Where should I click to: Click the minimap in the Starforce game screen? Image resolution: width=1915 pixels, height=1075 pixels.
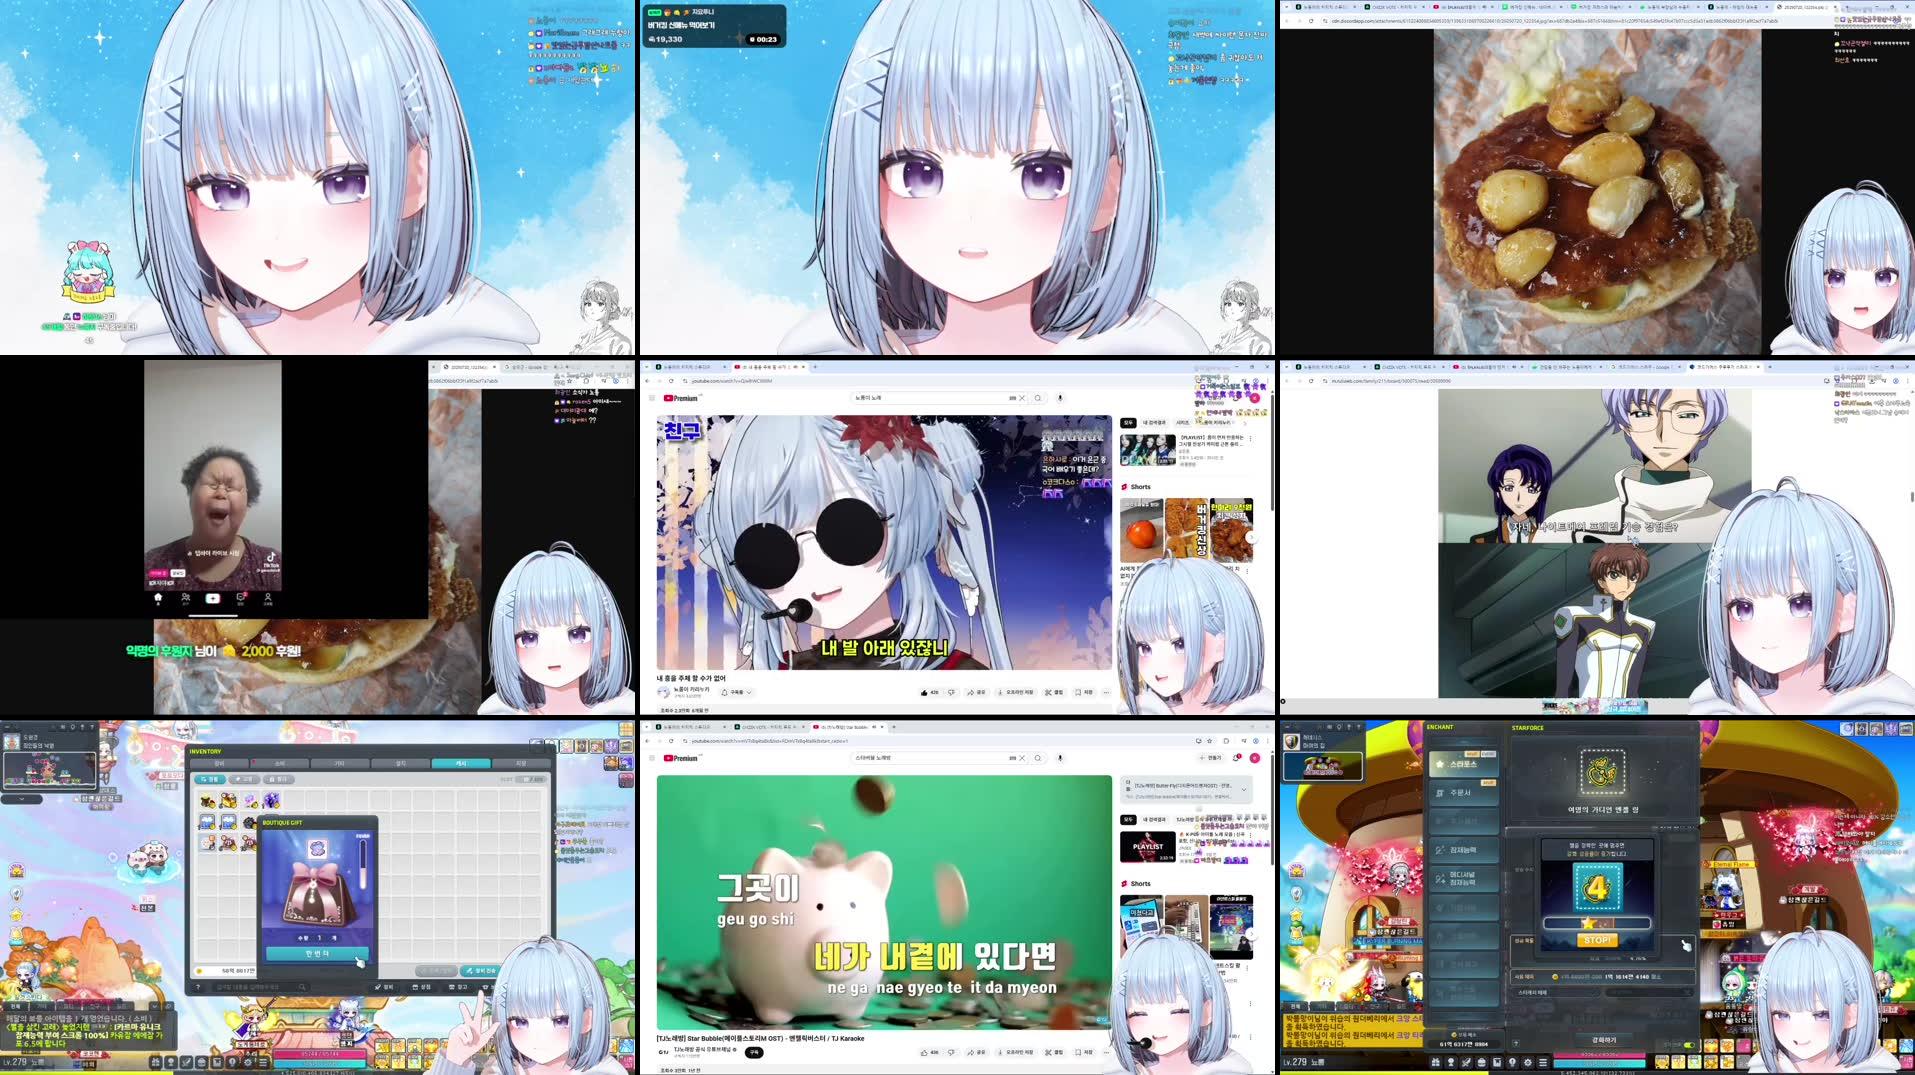(1322, 766)
